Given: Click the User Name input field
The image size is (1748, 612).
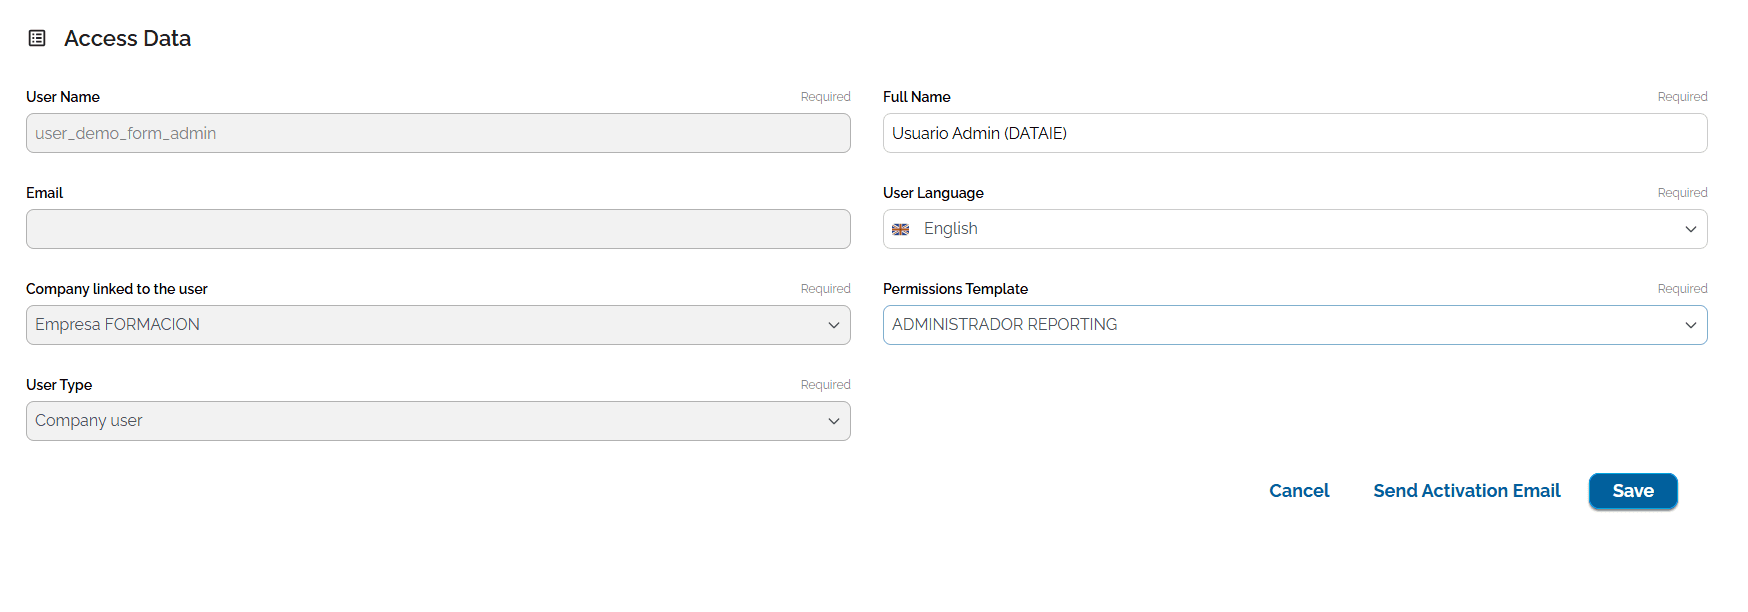Looking at the screenshot, I should tap(438, 133).
